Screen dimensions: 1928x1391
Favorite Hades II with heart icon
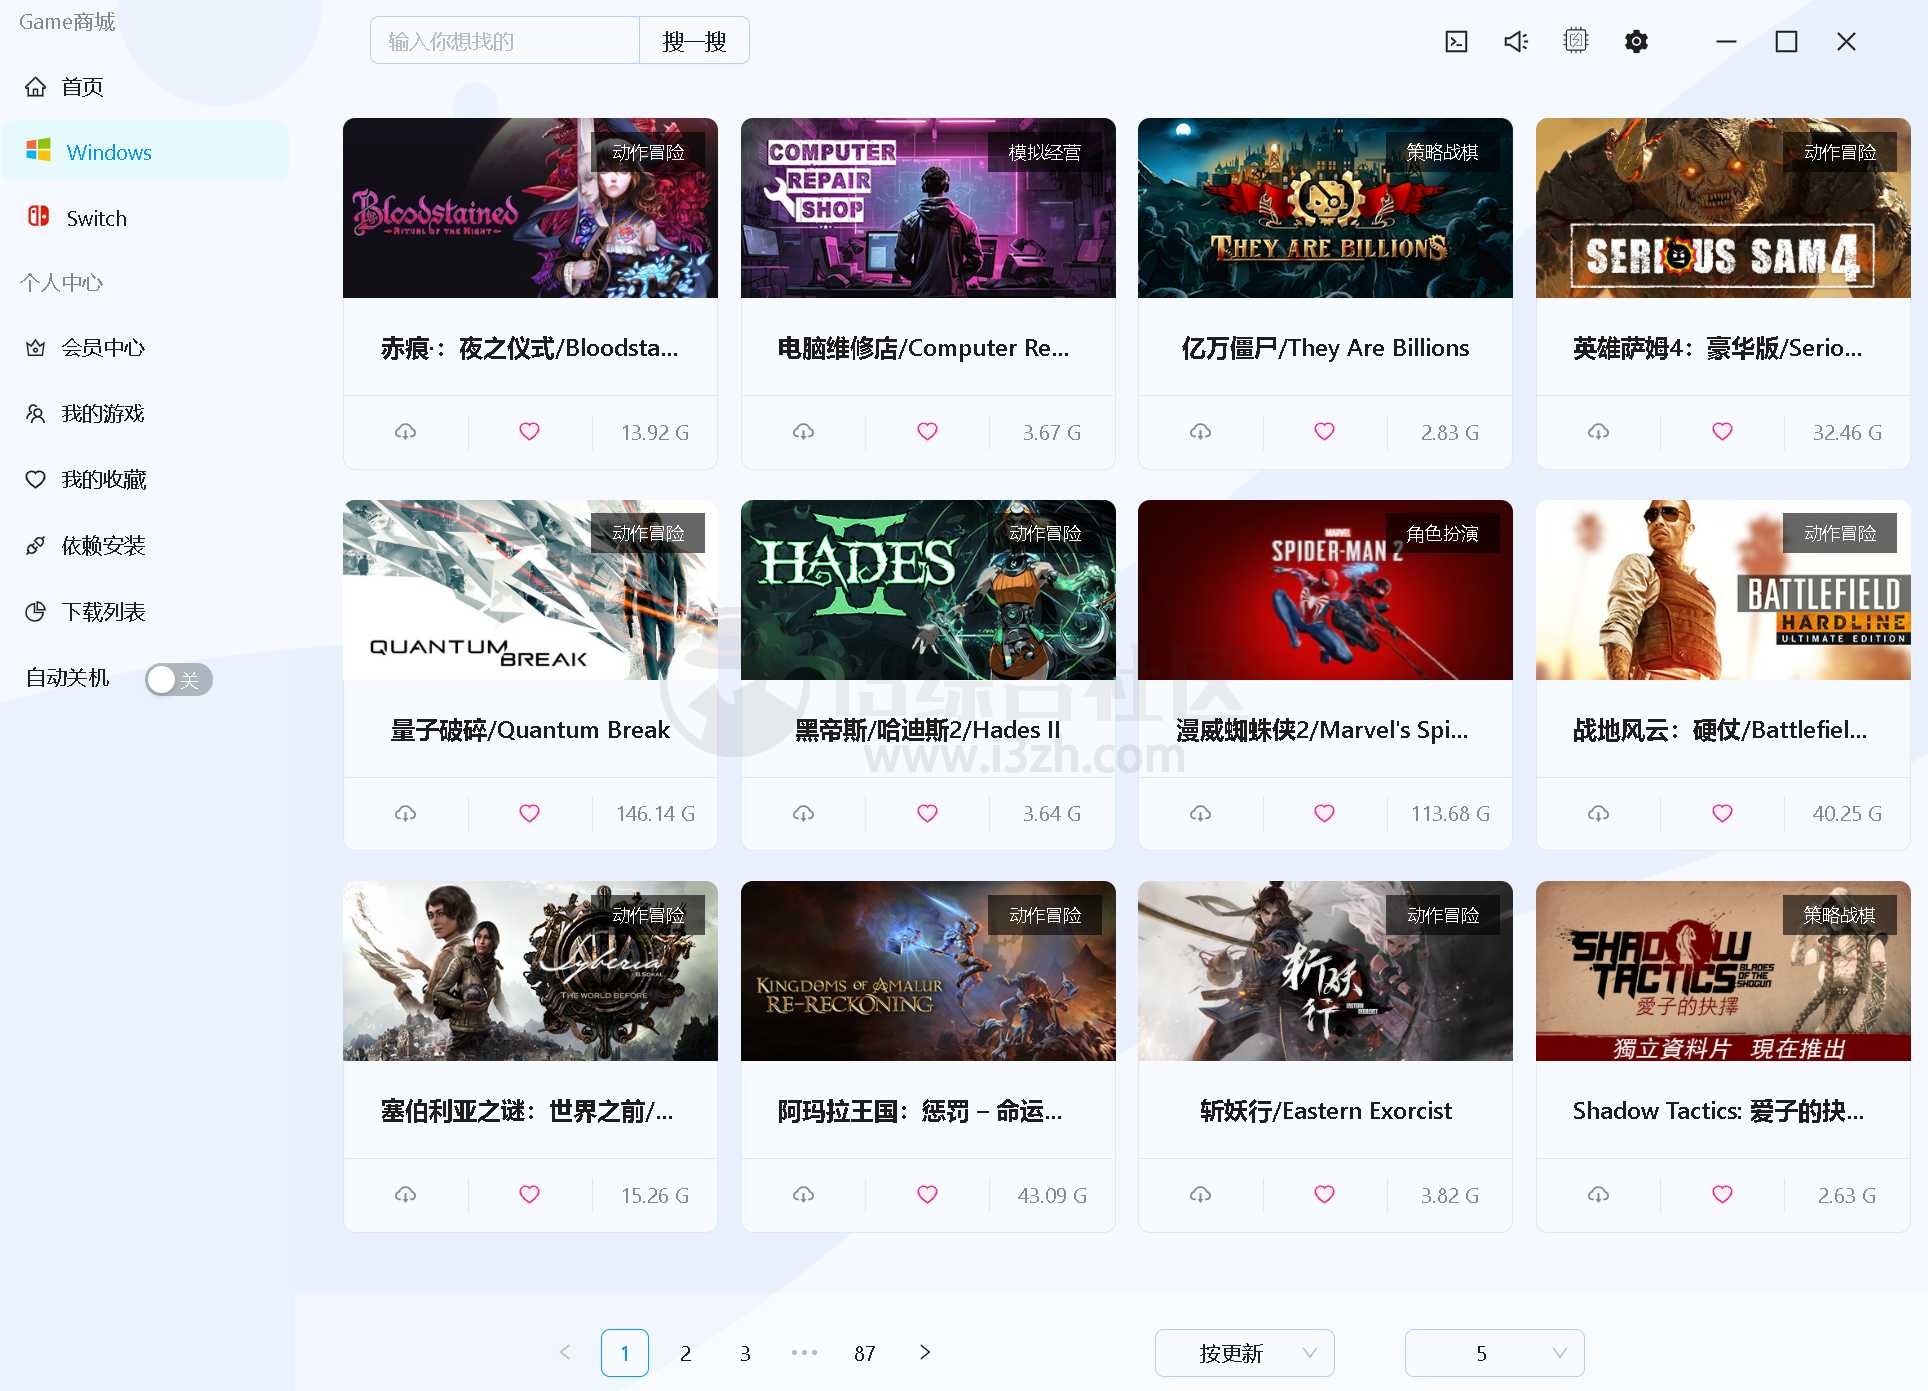[927, 814]
